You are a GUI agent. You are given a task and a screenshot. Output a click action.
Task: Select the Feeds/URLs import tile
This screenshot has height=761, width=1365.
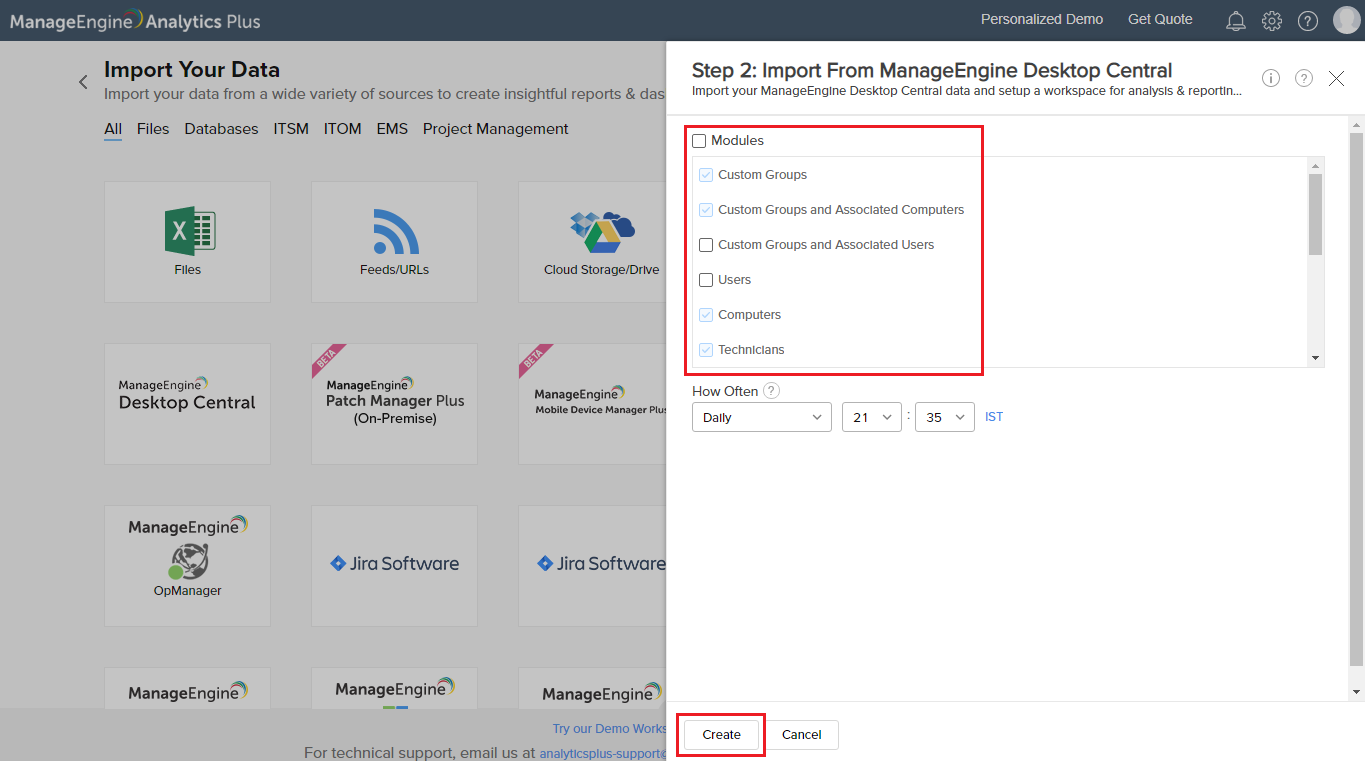click(394, 241)
